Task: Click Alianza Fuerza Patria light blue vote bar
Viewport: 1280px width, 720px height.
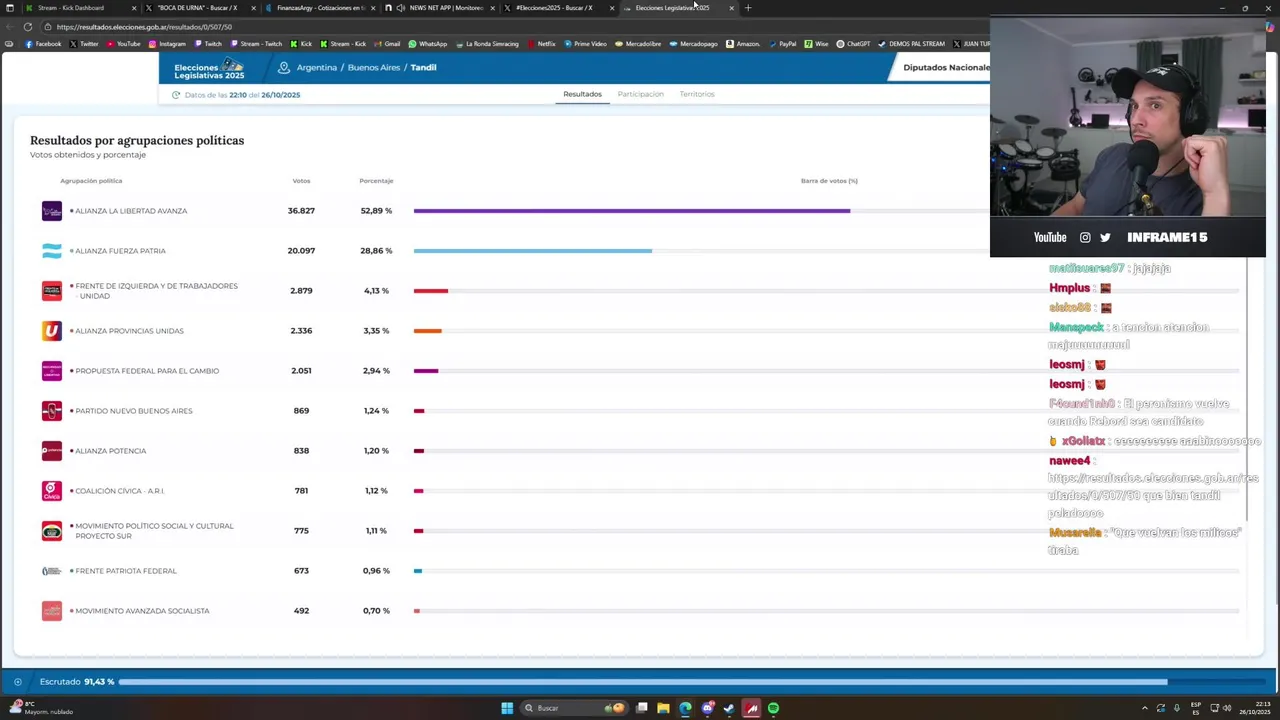Action: [x=533, y=251]
